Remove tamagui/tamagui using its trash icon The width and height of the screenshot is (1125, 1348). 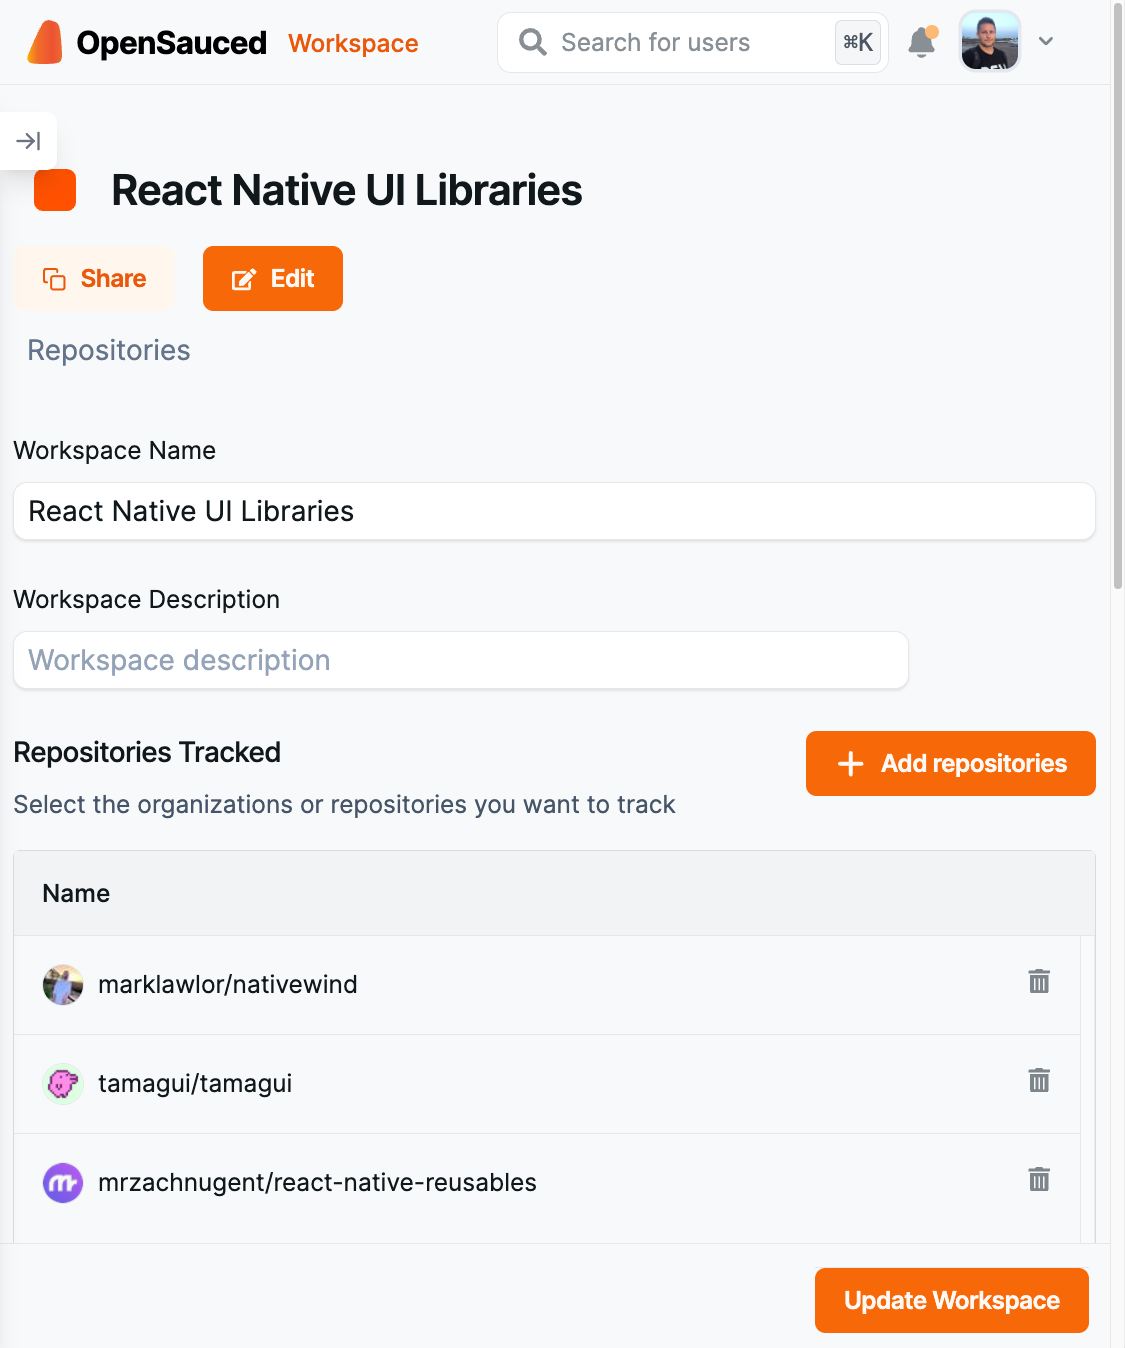pos(1039,1081)
